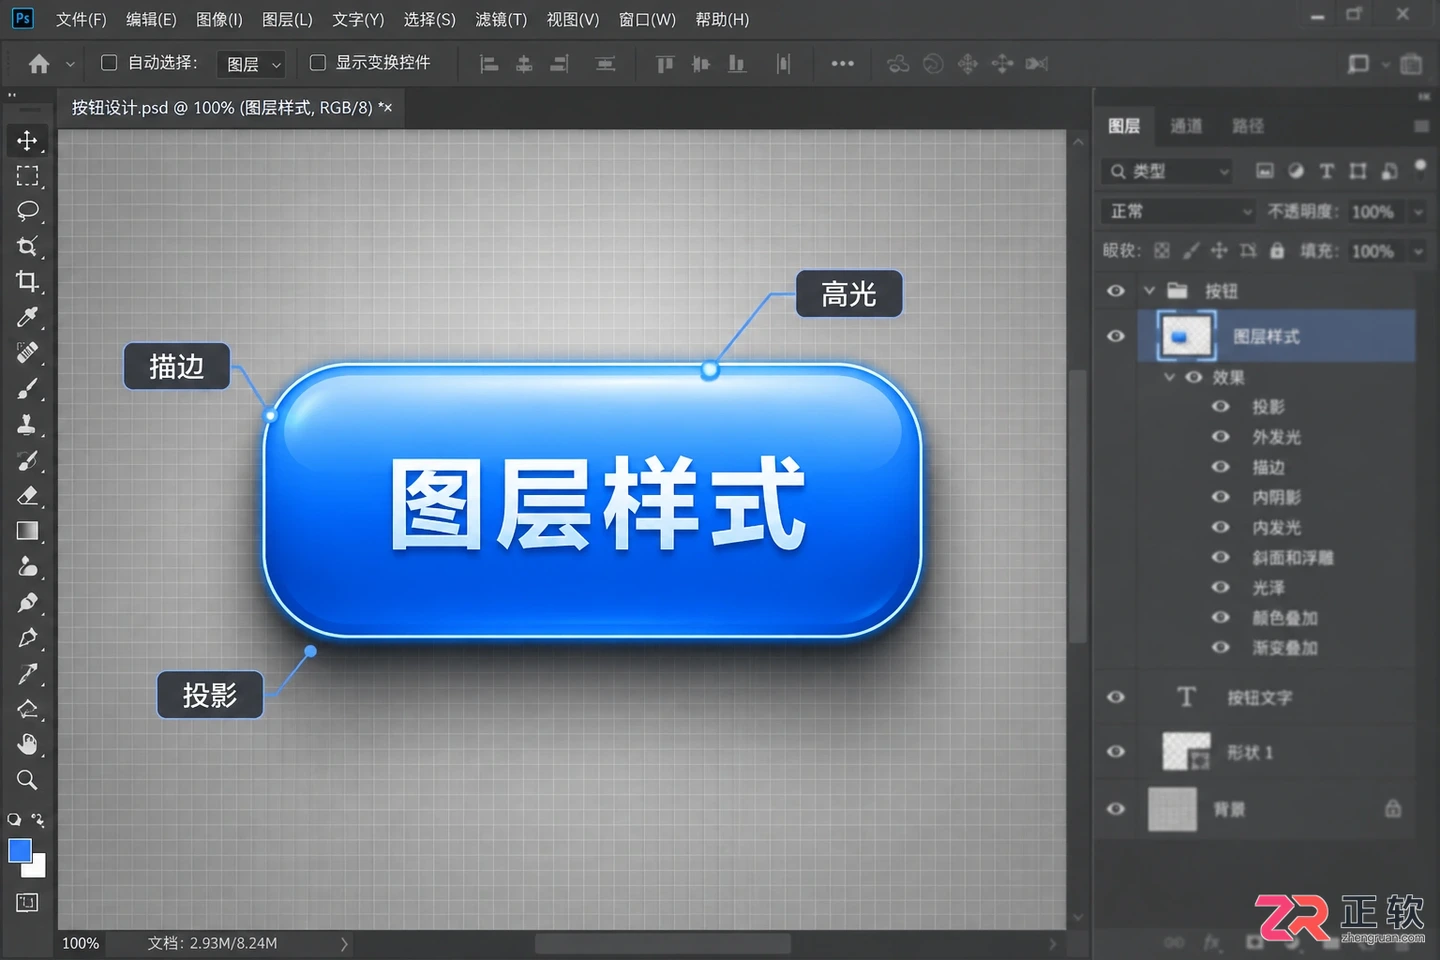
Task: Open the Home icon dropdown arrow
Action: [x=70, y=64]
